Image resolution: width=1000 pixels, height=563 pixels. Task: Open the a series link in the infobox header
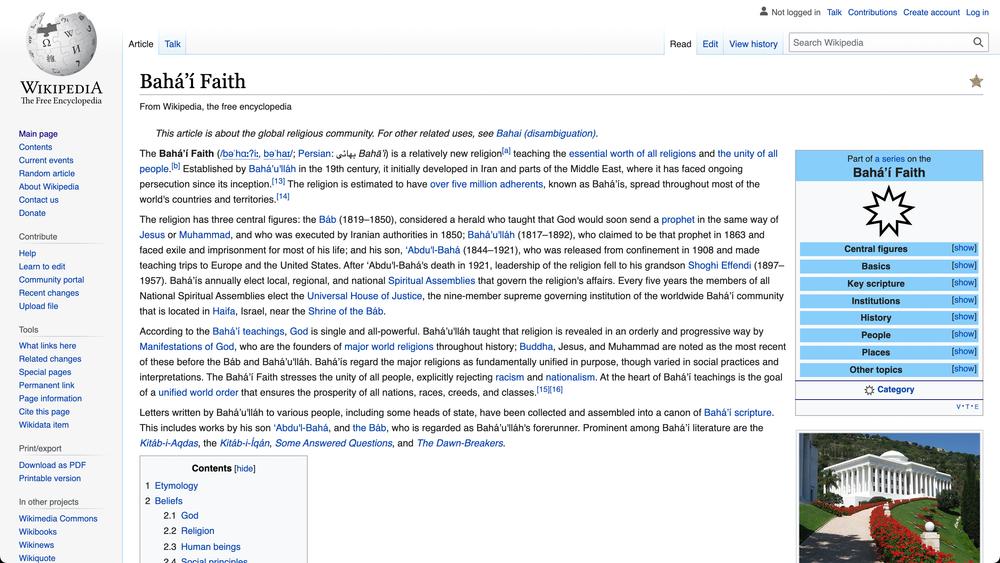coord(889,159)
